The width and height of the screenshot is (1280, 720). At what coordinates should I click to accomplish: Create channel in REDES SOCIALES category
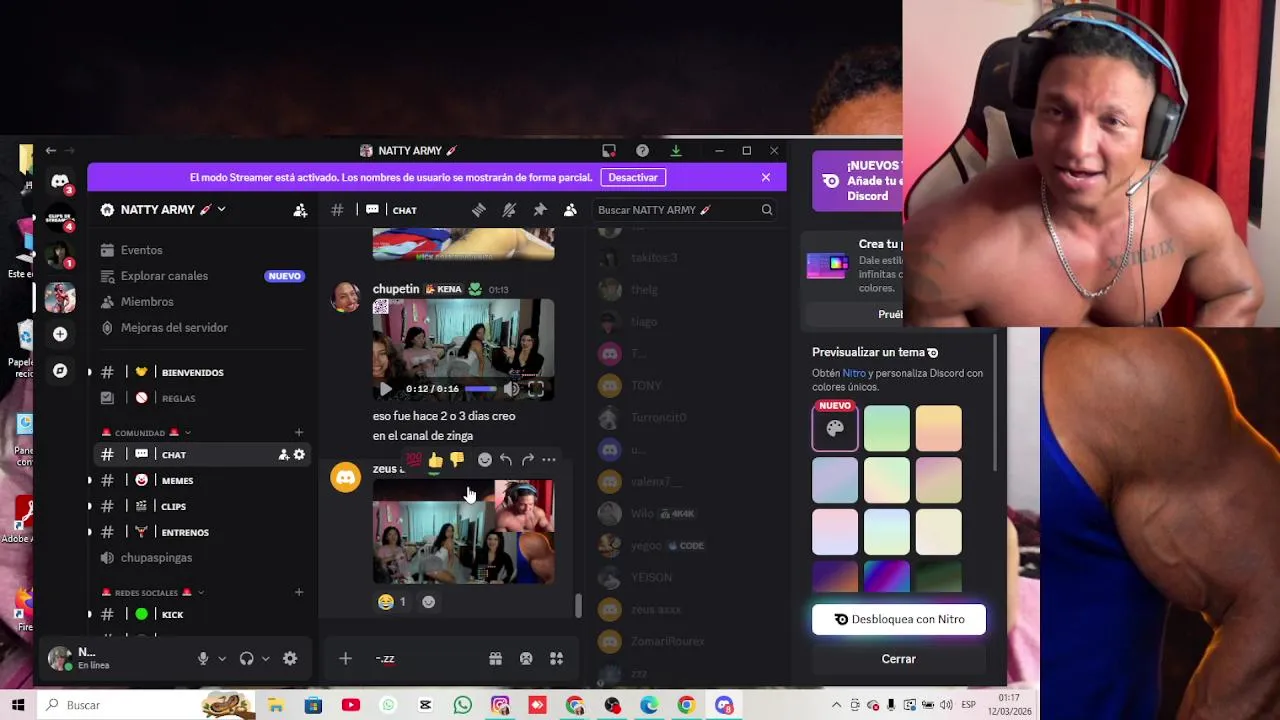pyautogui.click(x=299, y=593)
